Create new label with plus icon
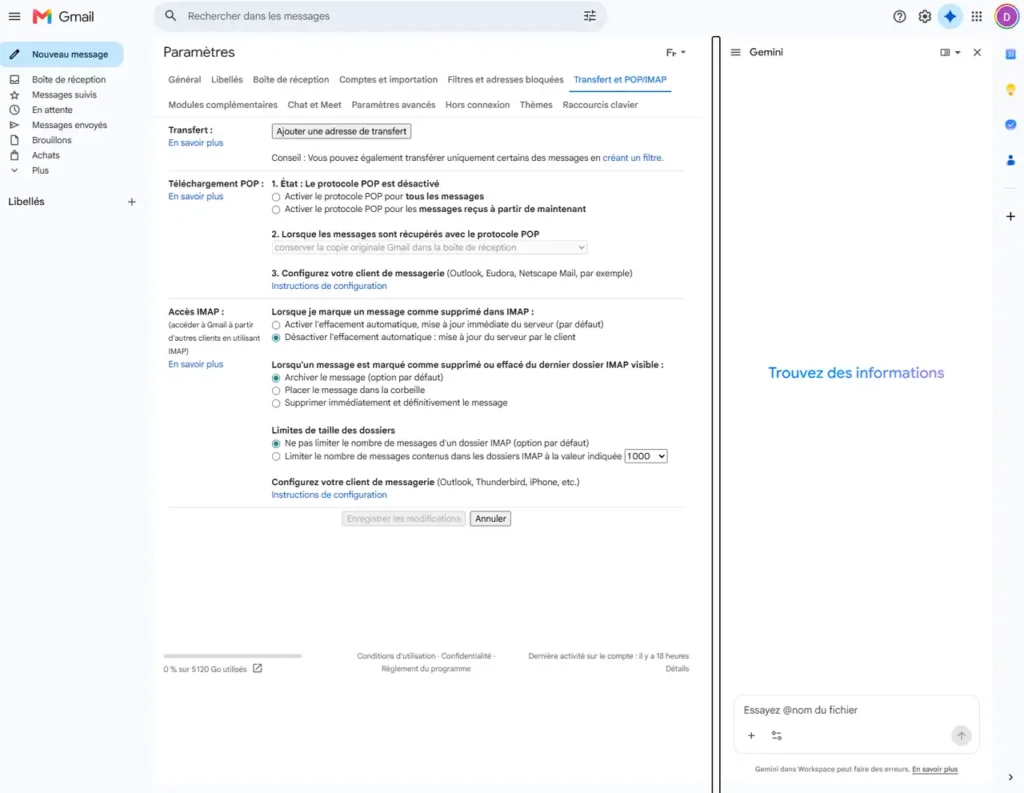This screenshot has width=1024, height=793. (131, 202)
